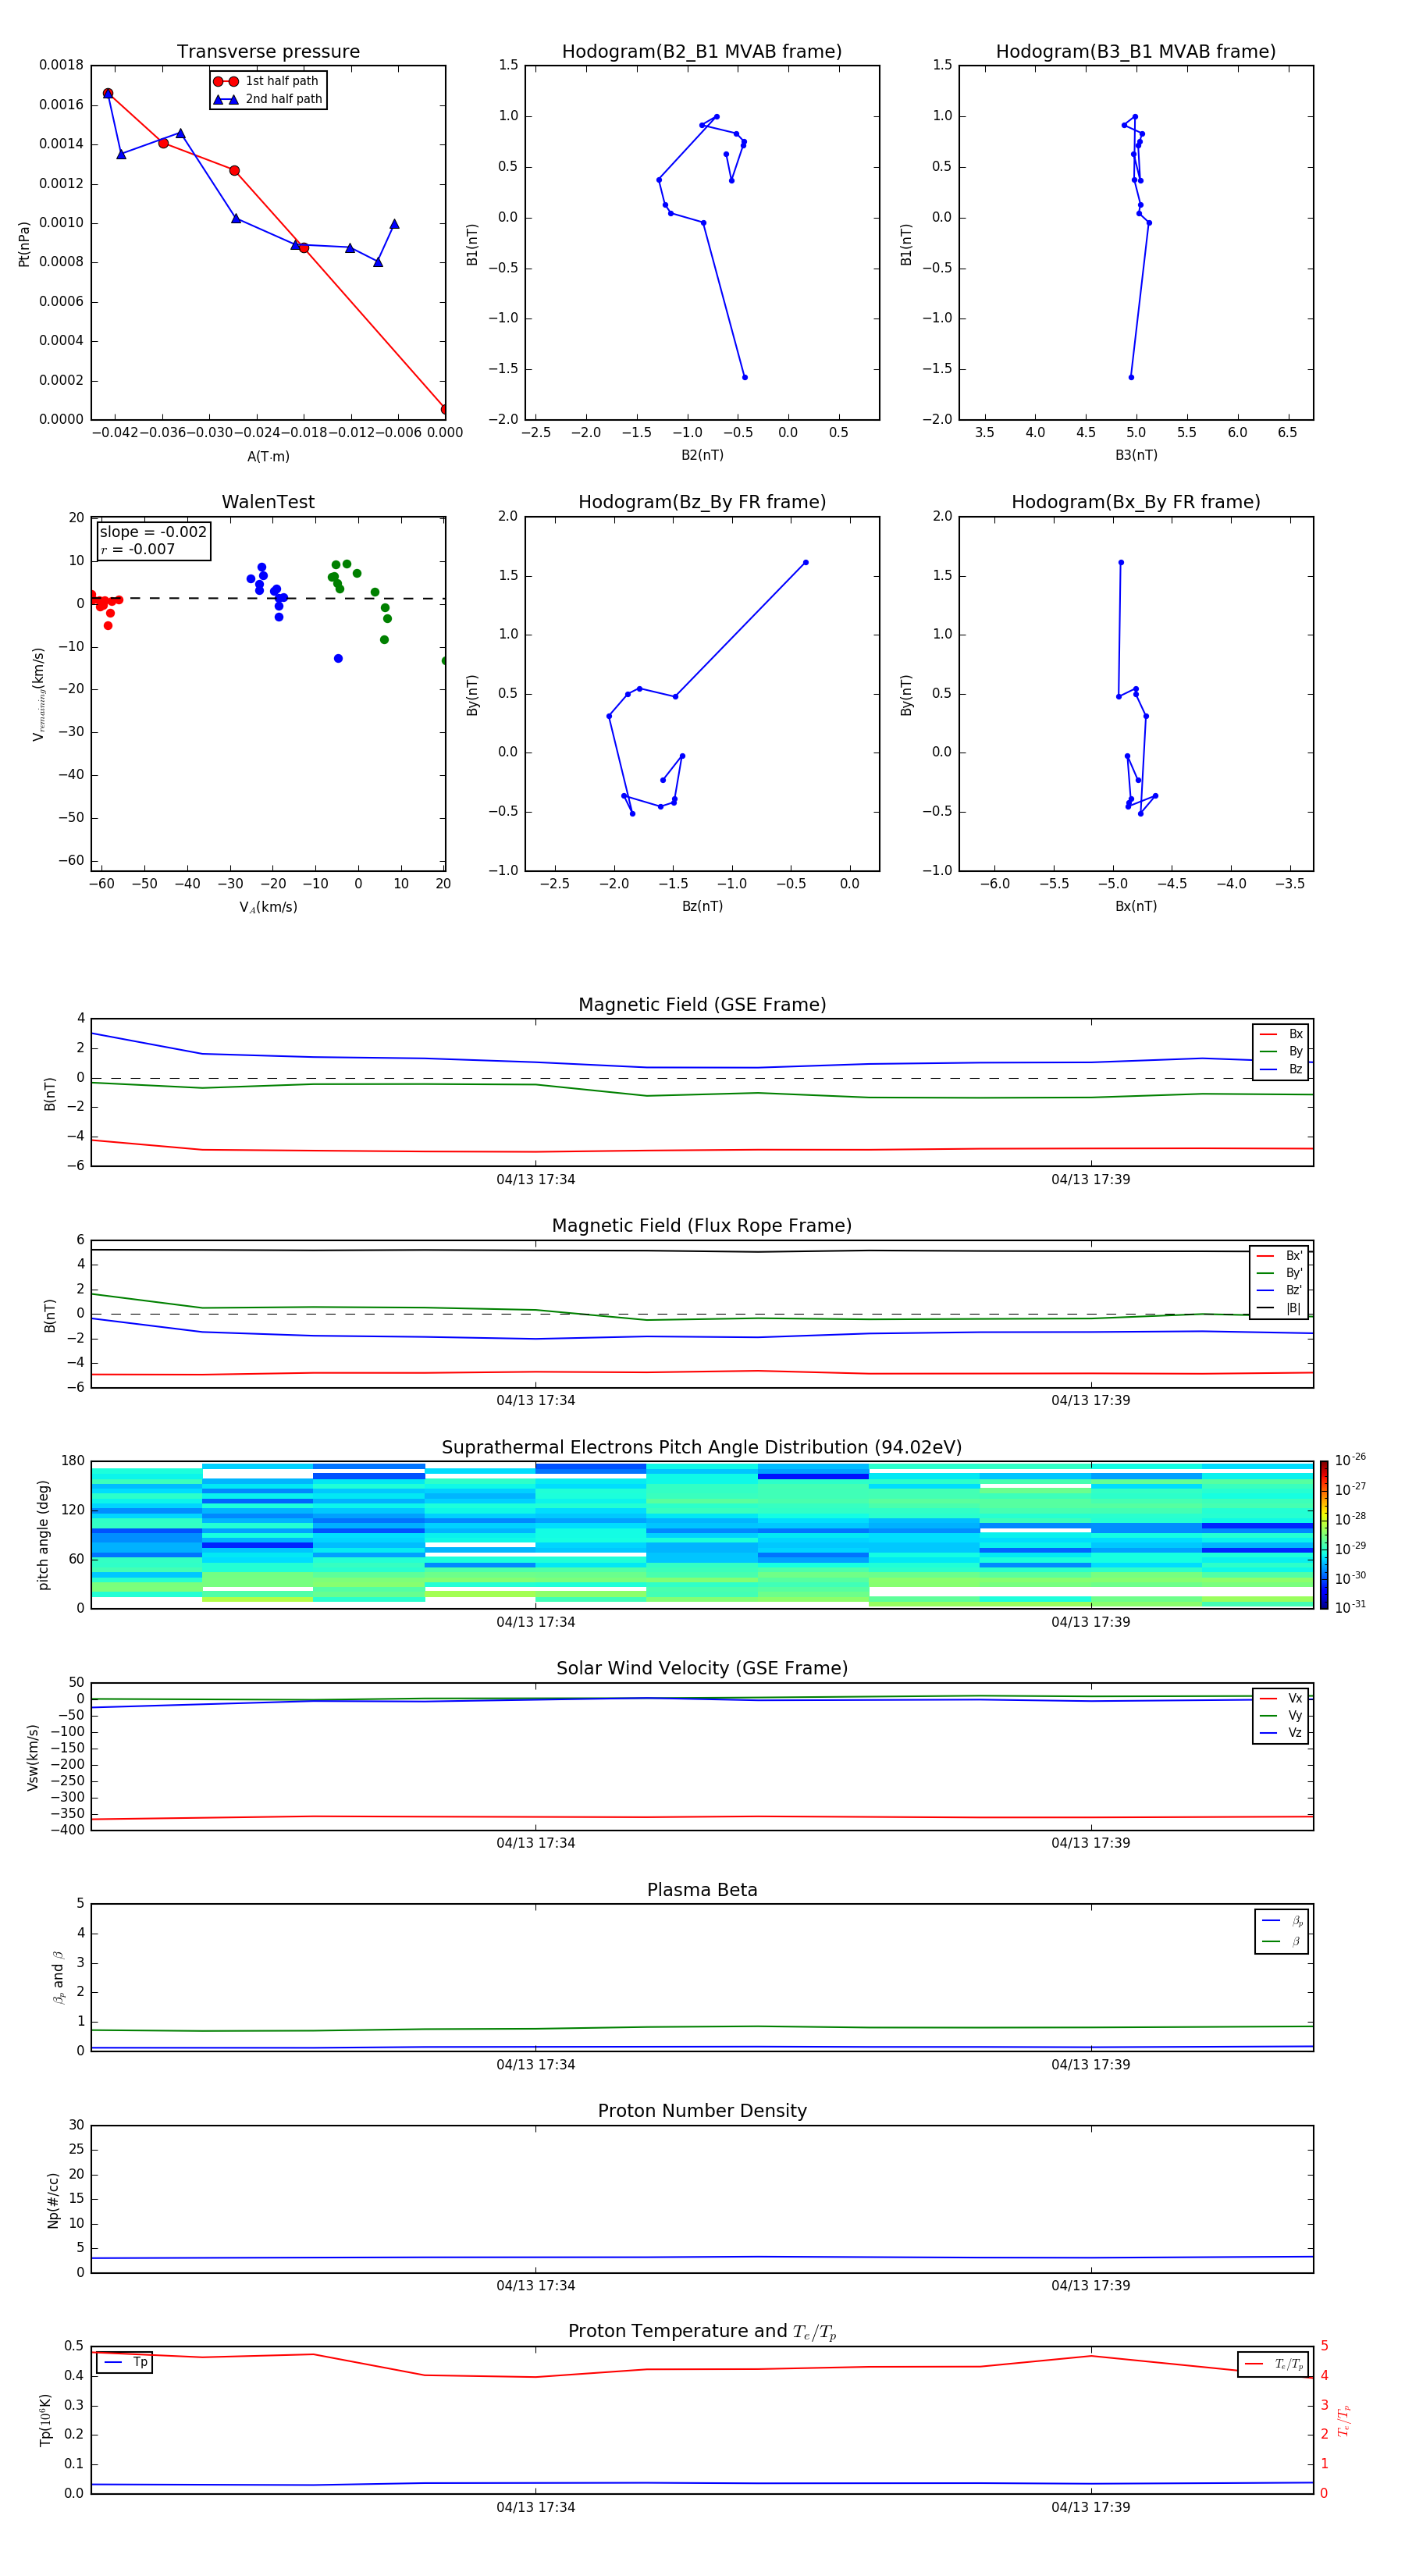Click the |B| legend entry in Flux Rope panel

tap(1280, 1308)
